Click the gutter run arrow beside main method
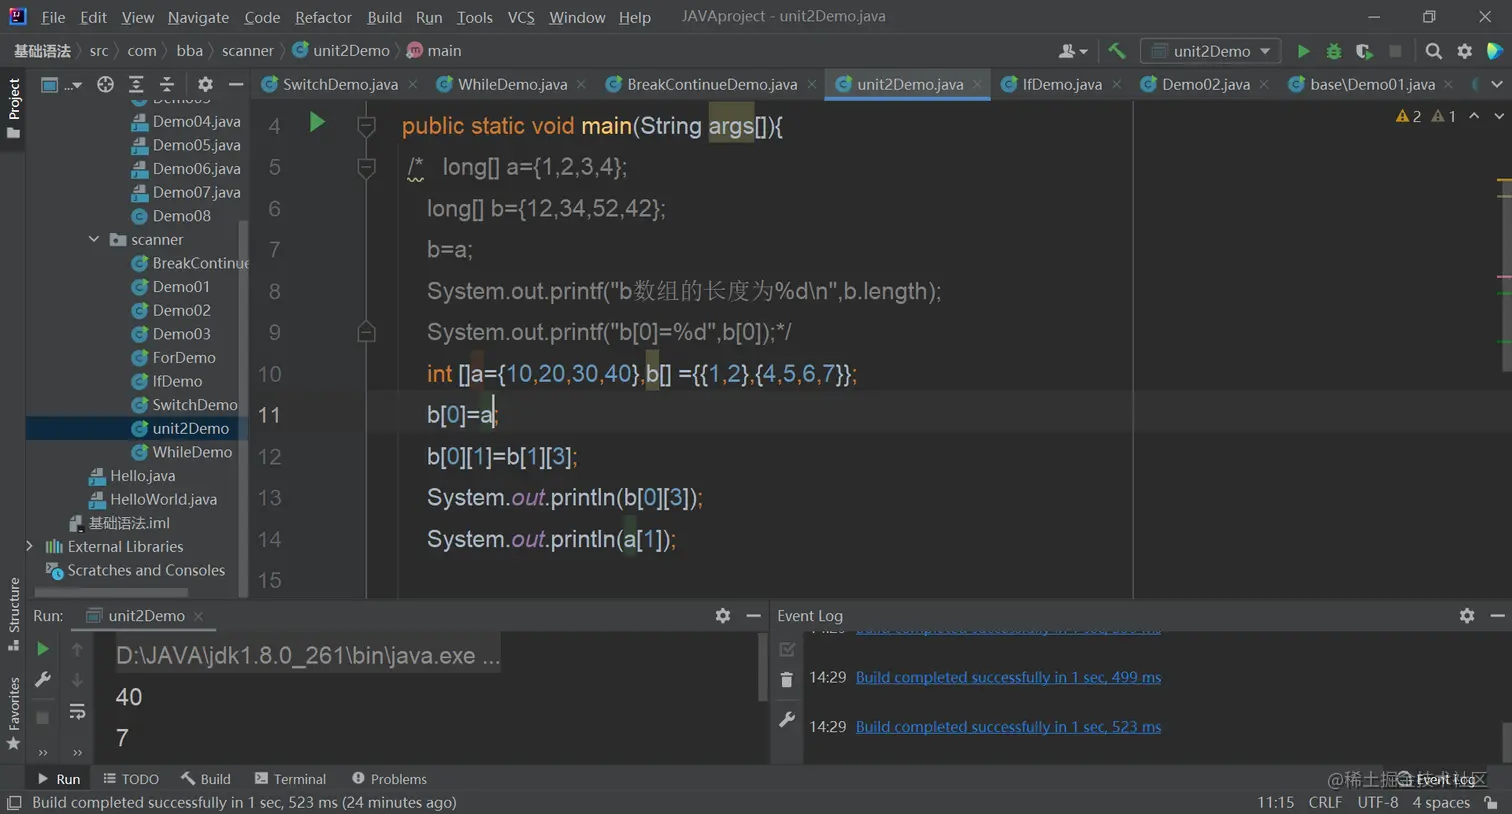The width and height of the screenshot is (1512, 814). tap(317, 122)
